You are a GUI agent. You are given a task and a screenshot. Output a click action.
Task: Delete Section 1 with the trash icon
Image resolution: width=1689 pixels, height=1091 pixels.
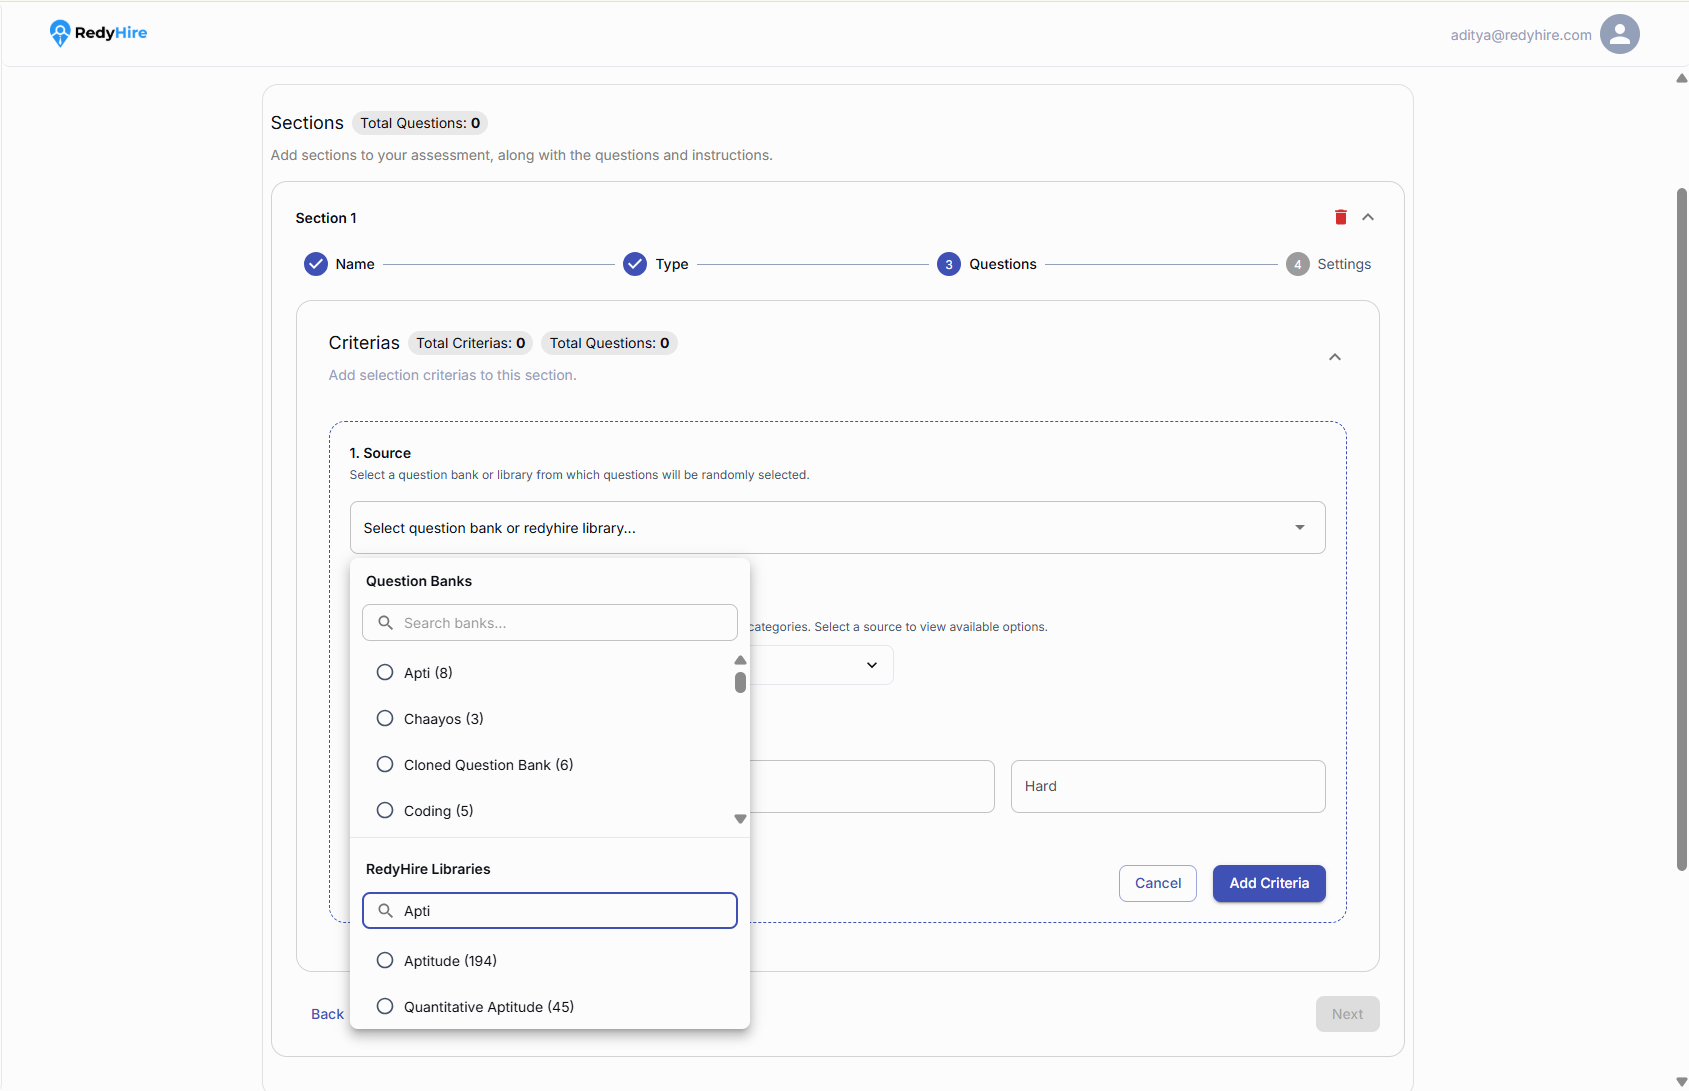(1341, 217)
